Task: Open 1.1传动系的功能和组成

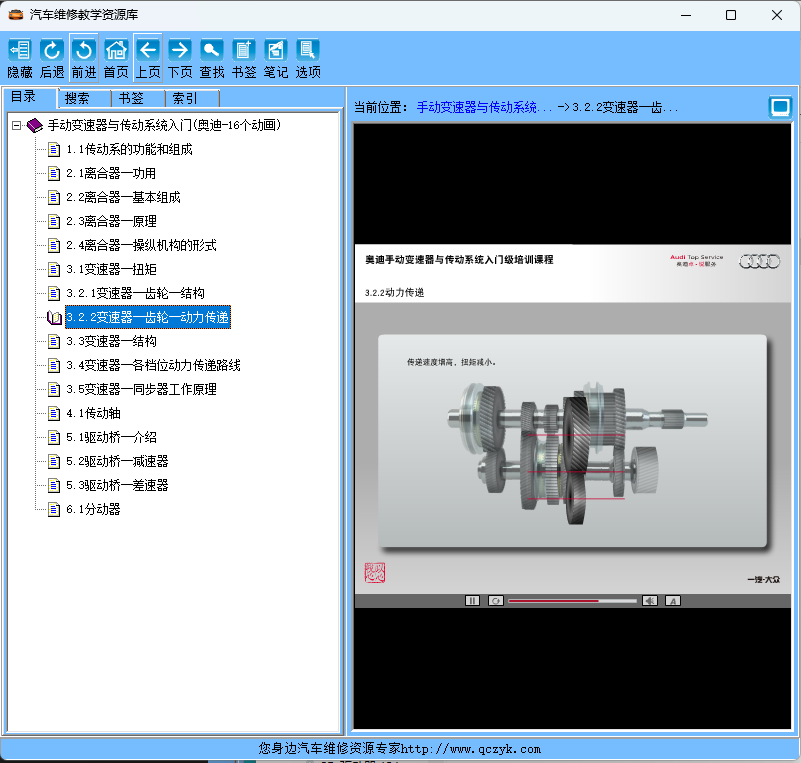Action: (129, 149)
